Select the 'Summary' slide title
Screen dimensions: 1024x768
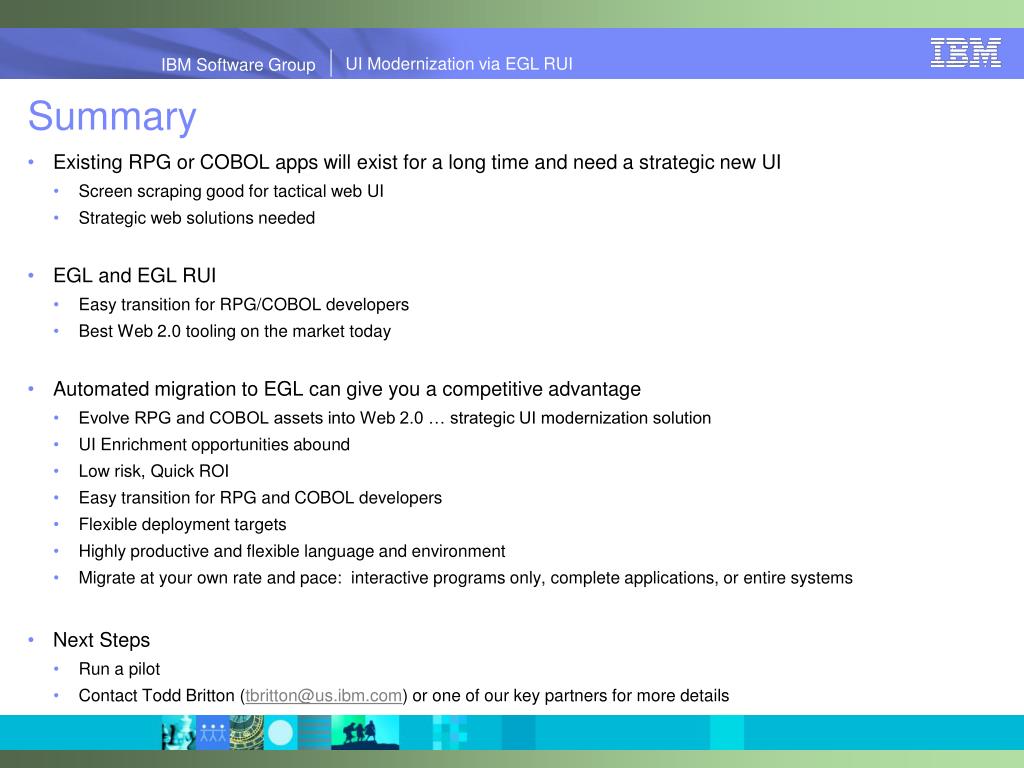point(112,116)
